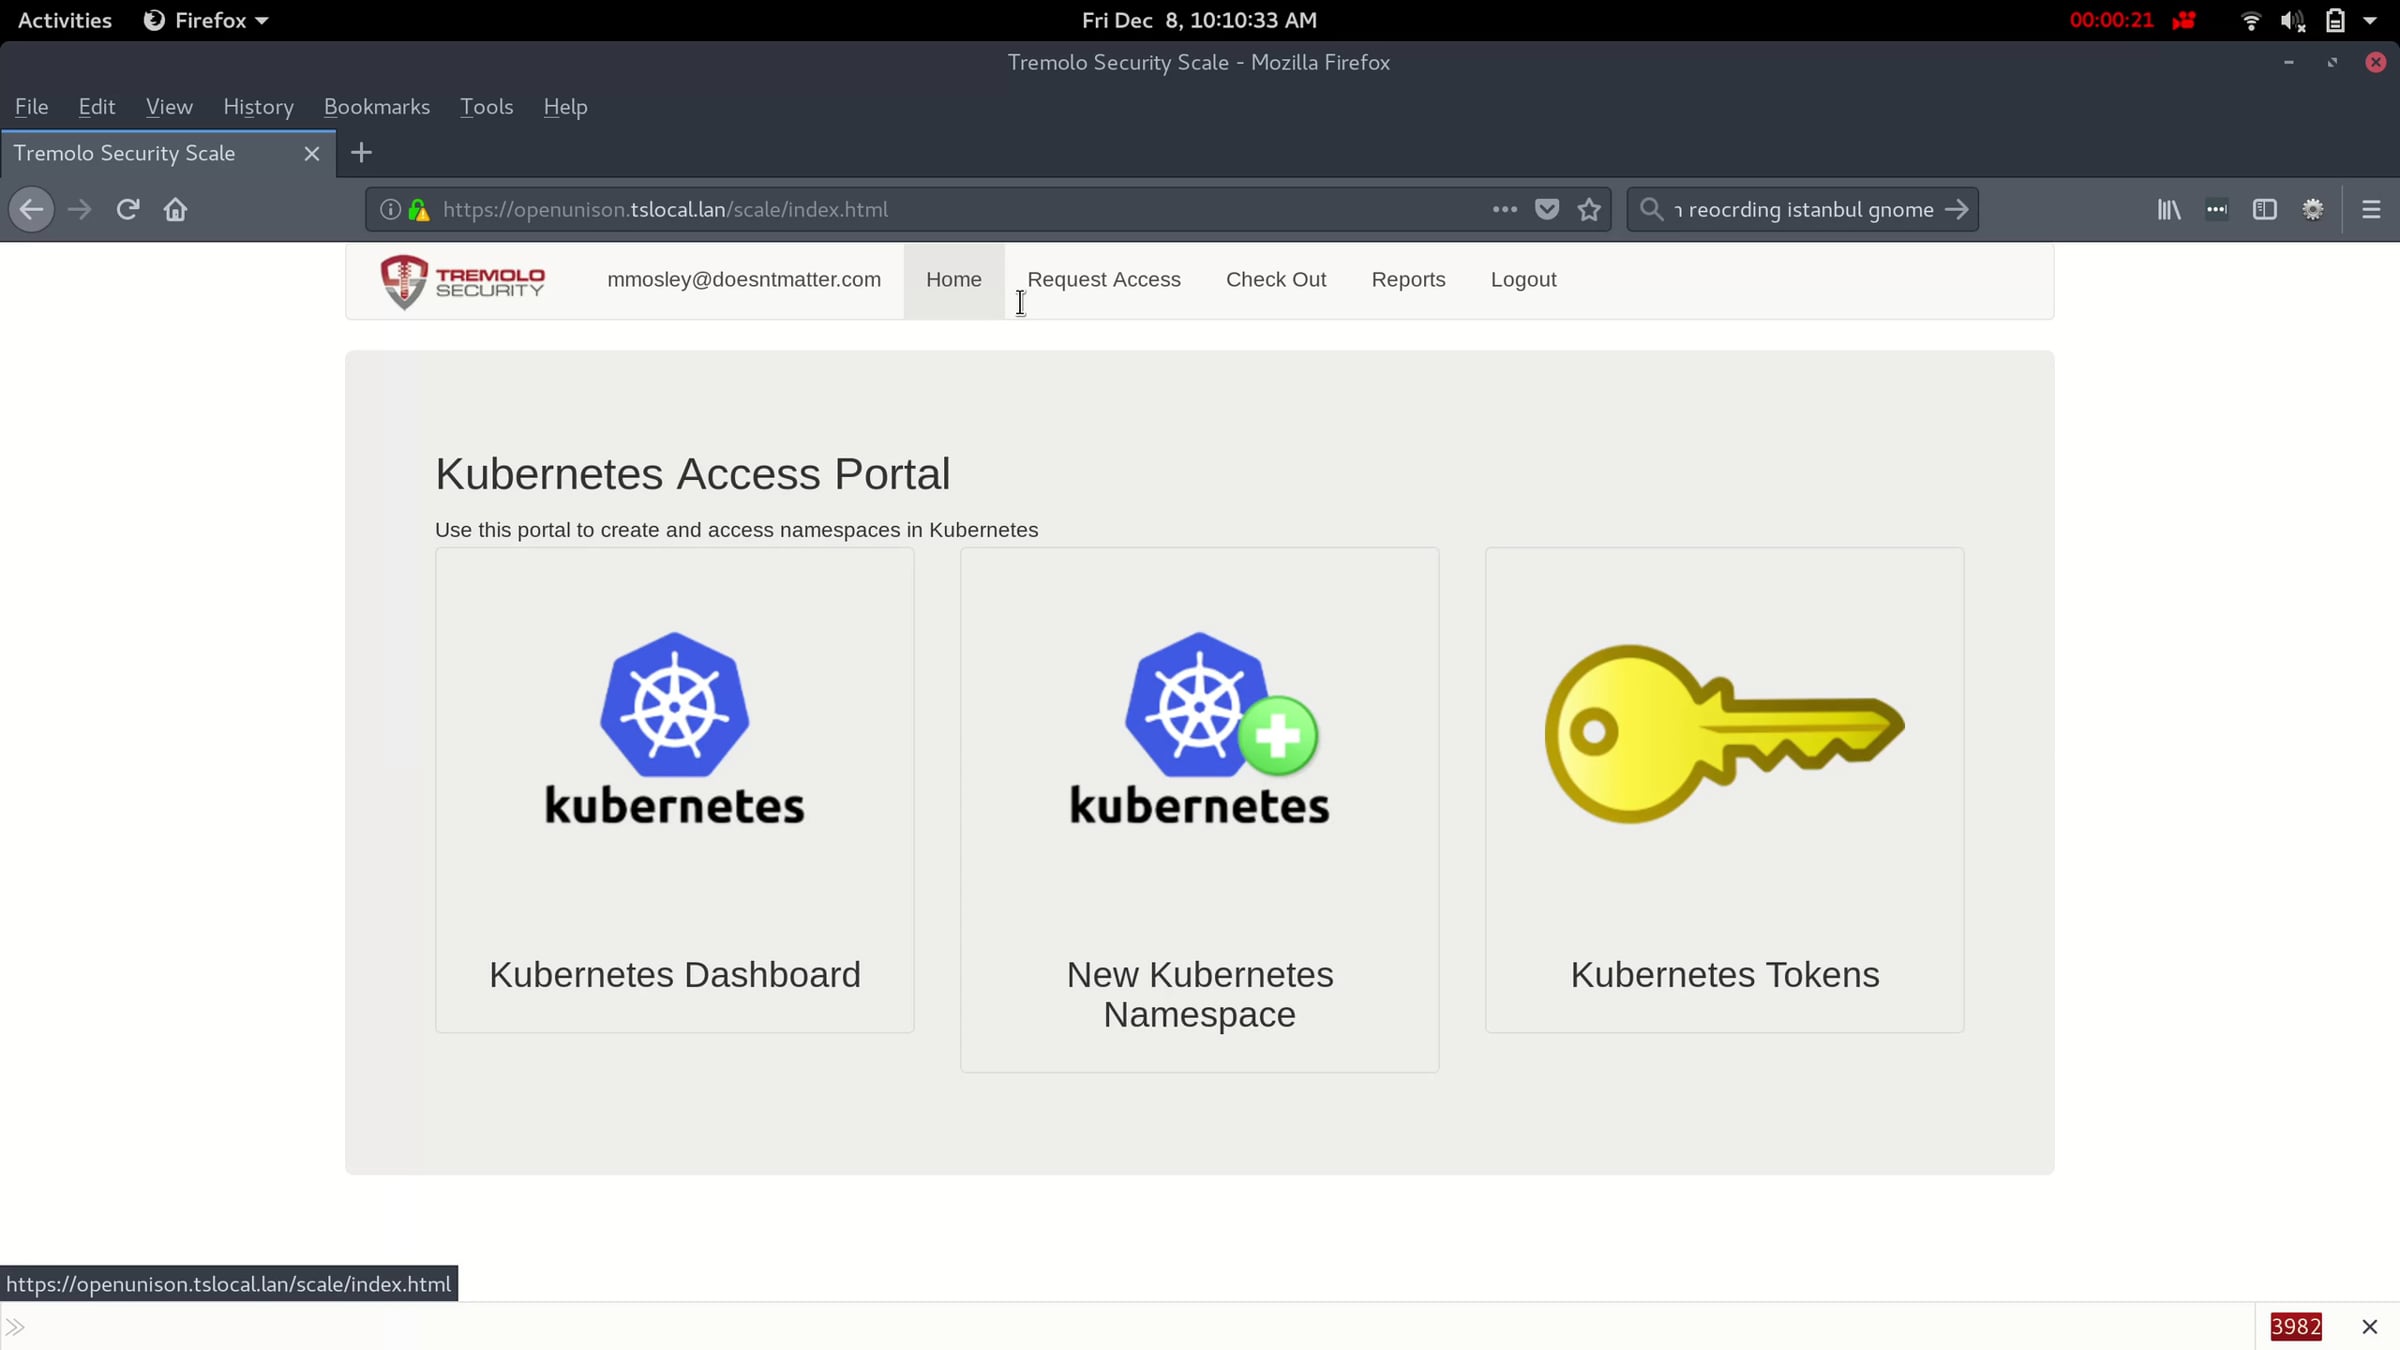Open the Reports page
Image resolution: width=2400 pixels, height=1350 pixels.
[x=1408, y=280]
